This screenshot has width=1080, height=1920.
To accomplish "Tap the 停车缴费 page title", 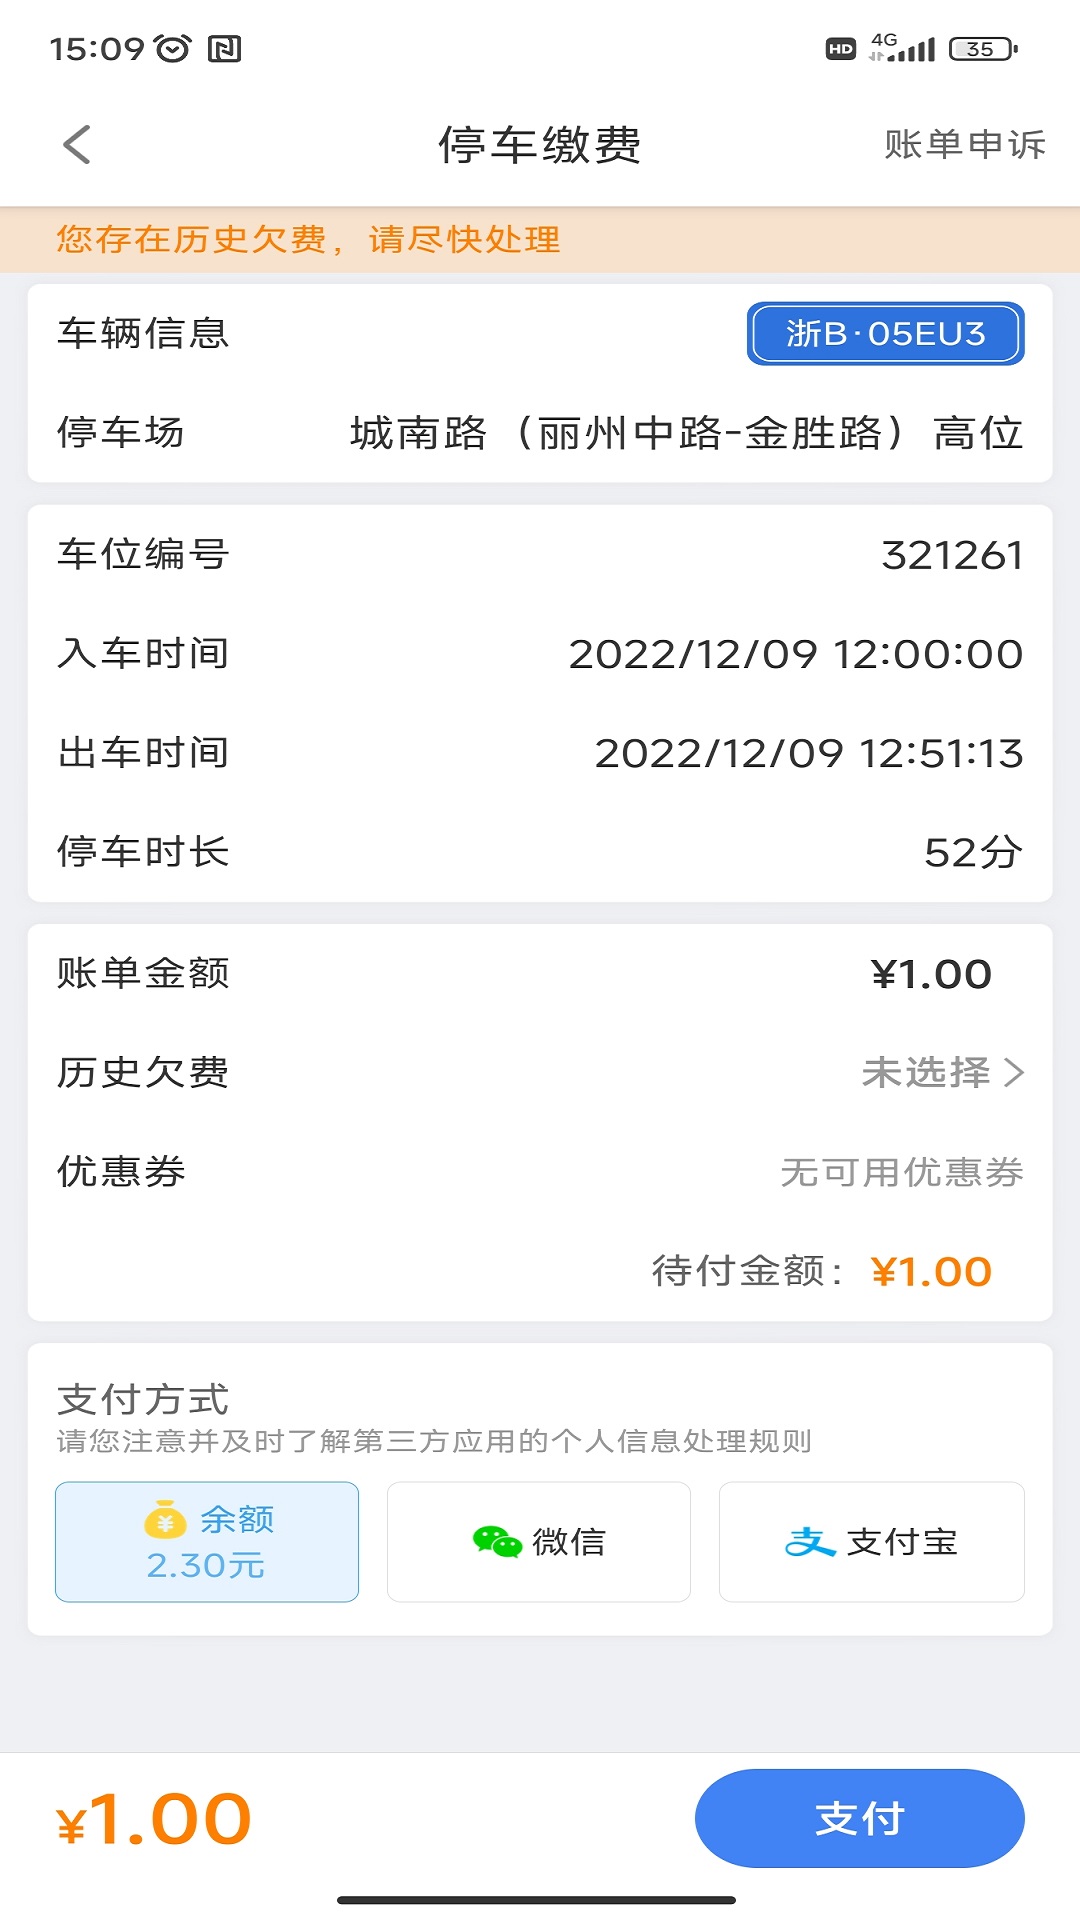I will 540,144.
